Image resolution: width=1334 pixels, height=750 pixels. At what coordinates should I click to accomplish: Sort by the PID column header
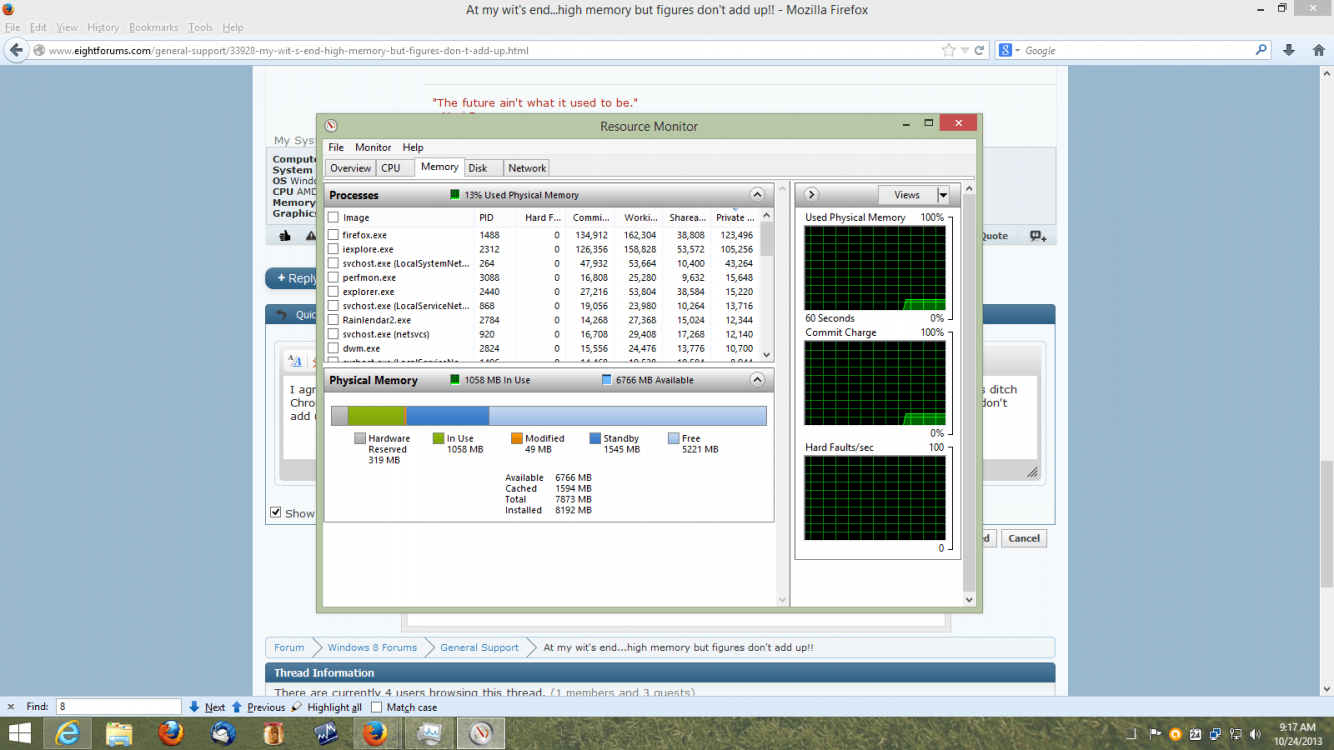486,217
